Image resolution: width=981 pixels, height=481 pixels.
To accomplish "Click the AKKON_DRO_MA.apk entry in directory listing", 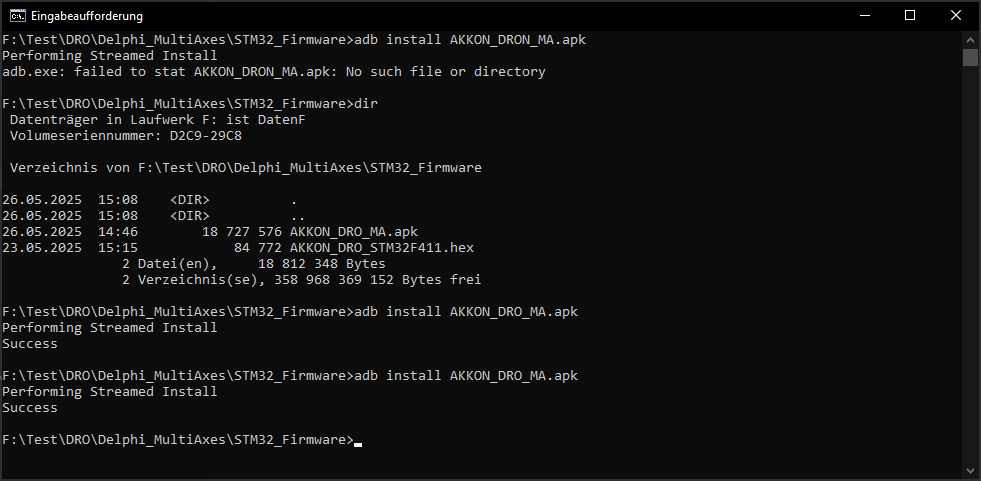I will click(354, 231).
